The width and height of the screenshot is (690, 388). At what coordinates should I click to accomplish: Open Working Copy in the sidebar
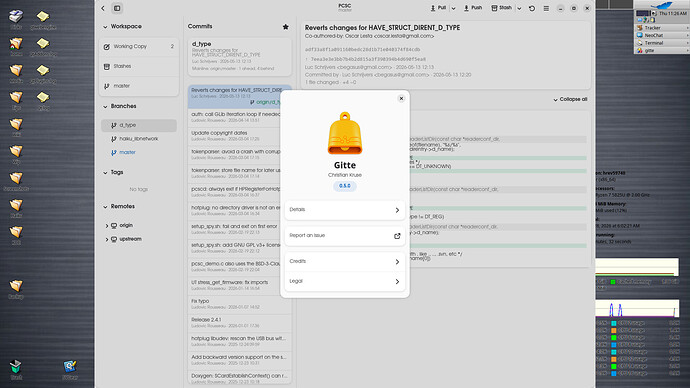click(139, 46)
